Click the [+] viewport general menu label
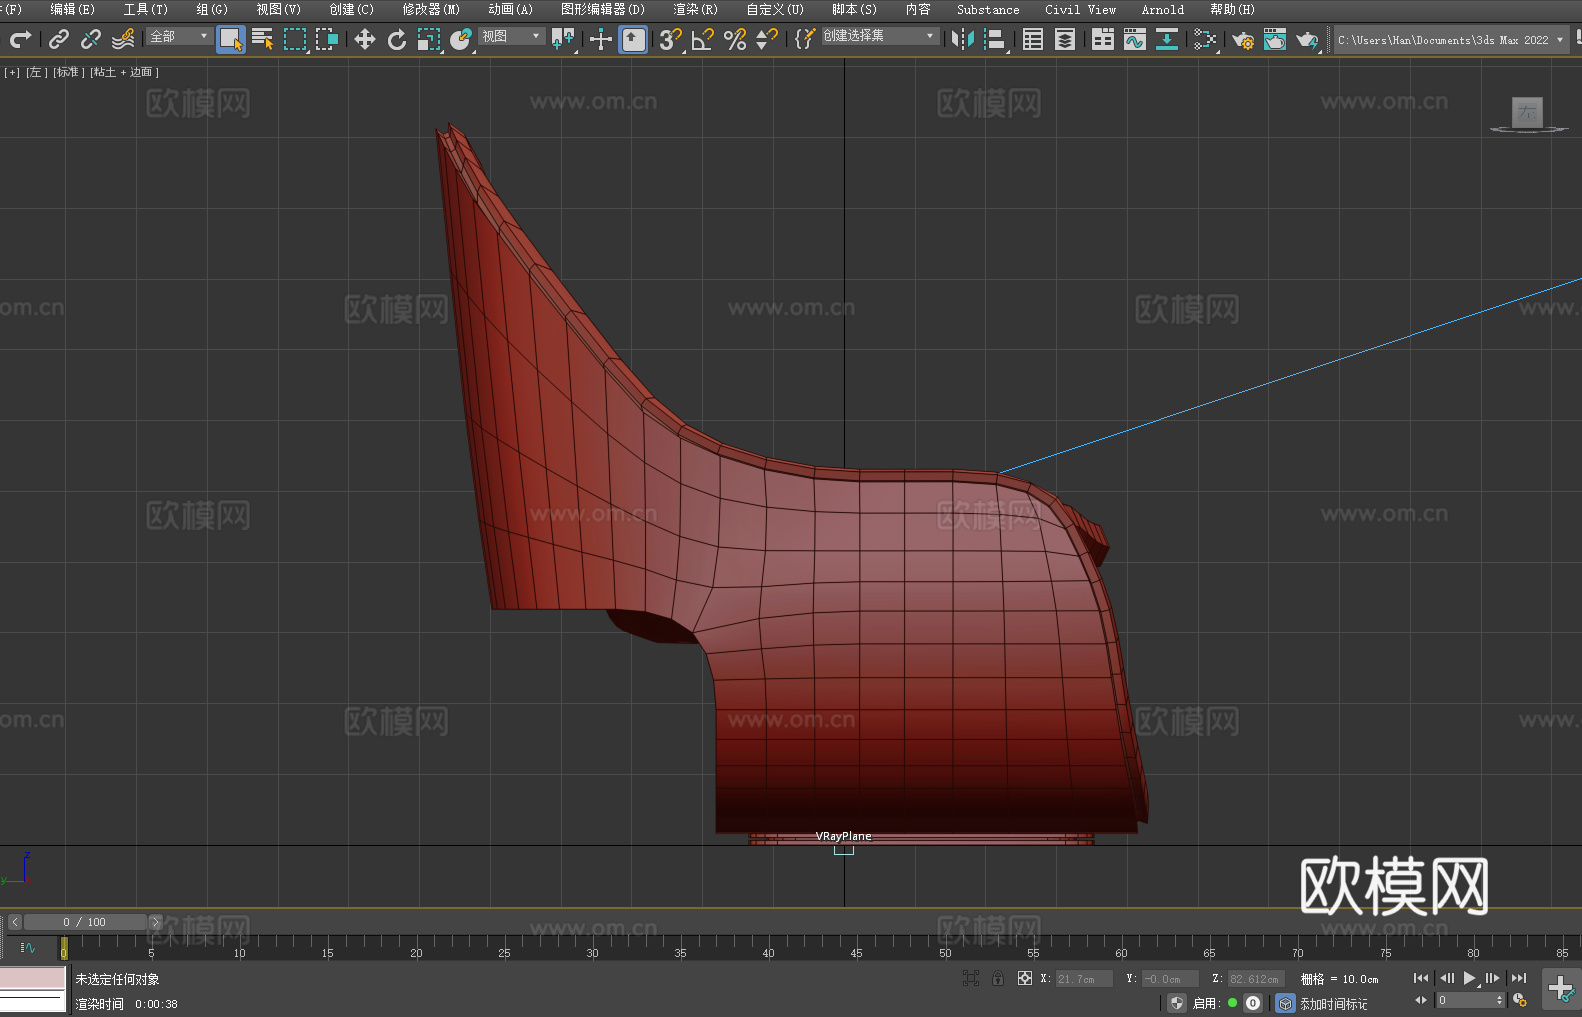The width and height of the screenshot is (1582, 1017). pyautogui.click(x=12, y=72)
